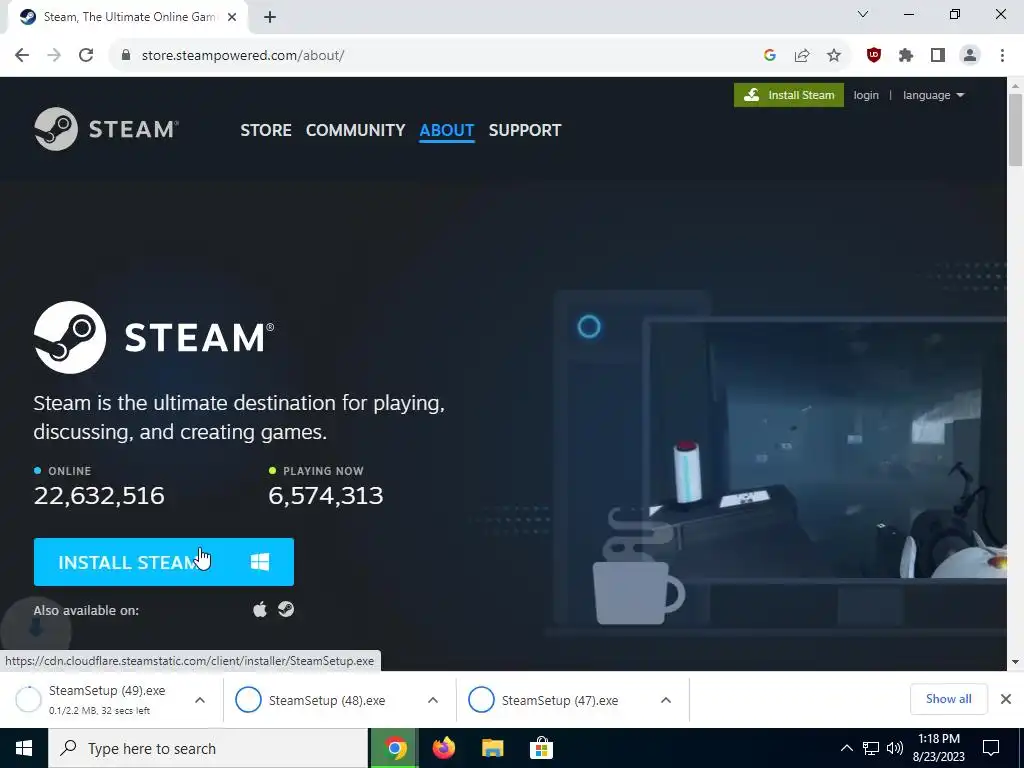The width and height of the screenshot is (1024, 768).
Task: Open the uBlock Origin extension icon
Action: [x=874, y=56]
